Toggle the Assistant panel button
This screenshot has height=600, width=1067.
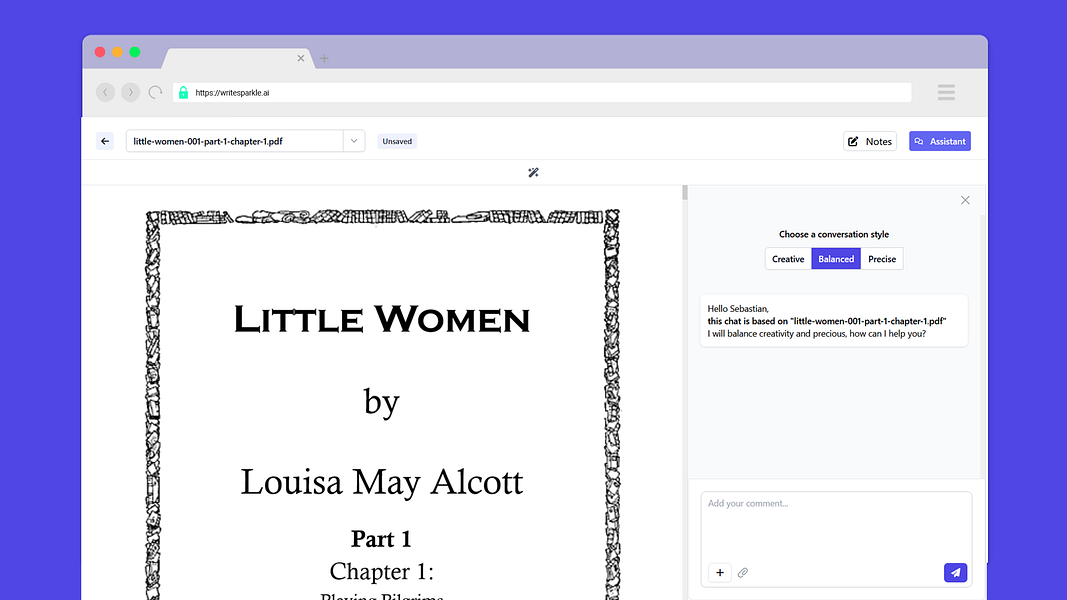(940, 141)
